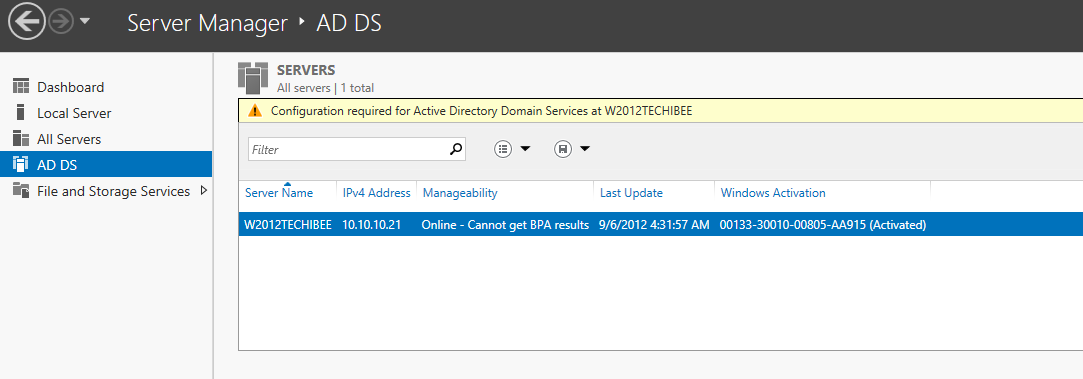The image size is (1083, 379).
Task: Click the AD DS sidebar icon
Action: [21, 164]
